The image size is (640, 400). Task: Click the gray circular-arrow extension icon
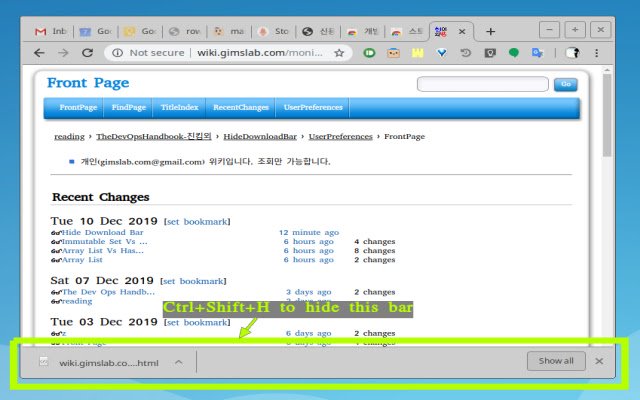click(466, 53)
